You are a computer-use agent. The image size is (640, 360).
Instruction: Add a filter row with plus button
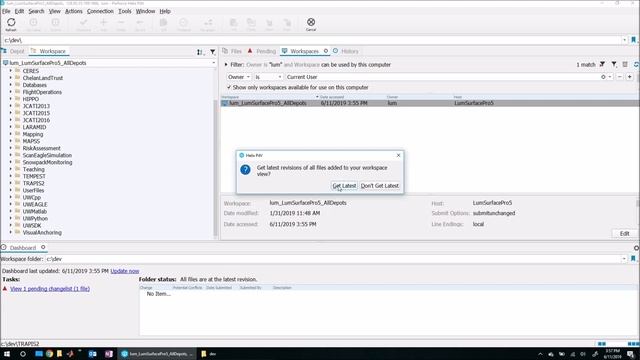tap(630, 77)
